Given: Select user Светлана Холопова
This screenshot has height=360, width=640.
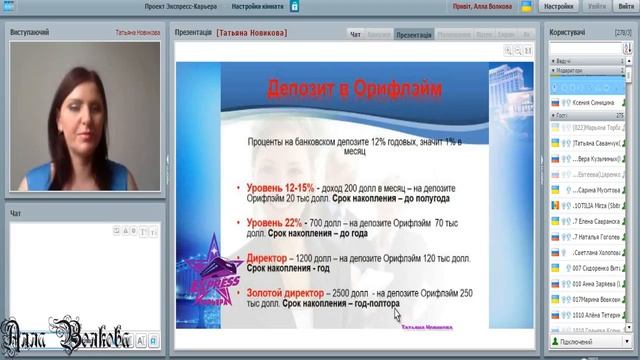Looking at the screenshot, I should (x=596, y=253).
